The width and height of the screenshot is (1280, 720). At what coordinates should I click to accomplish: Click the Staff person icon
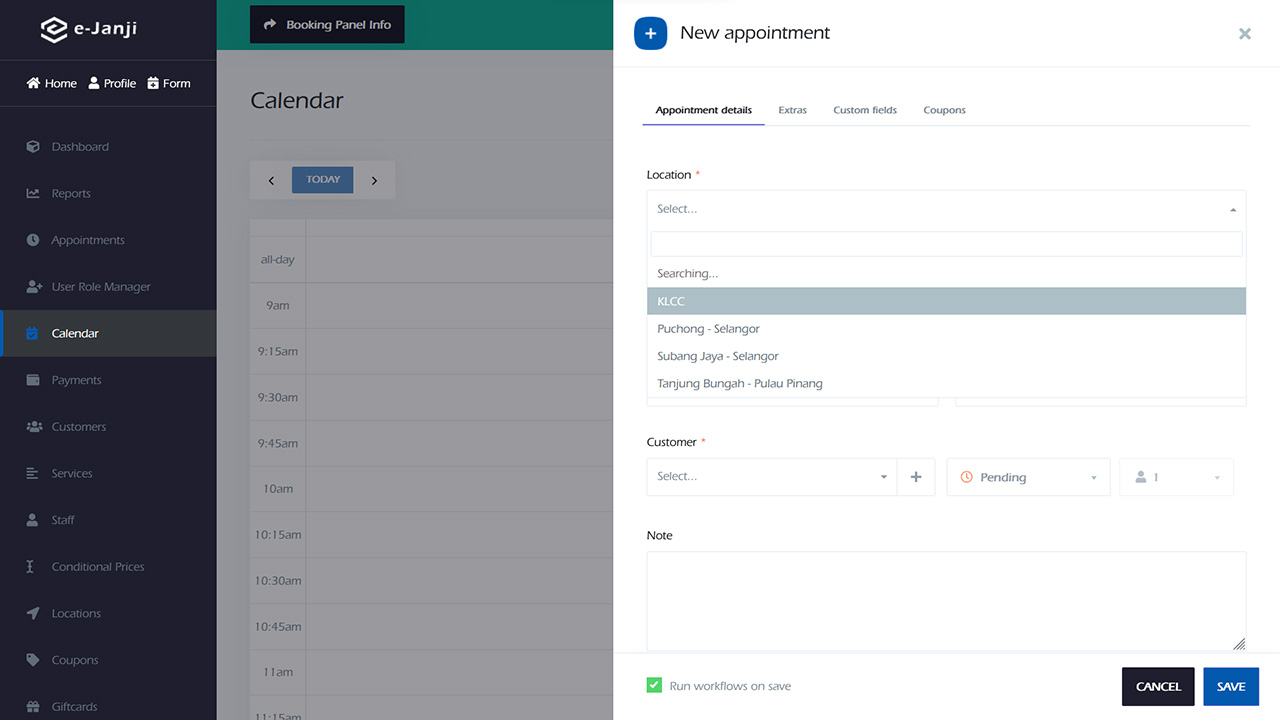point(33,520)
